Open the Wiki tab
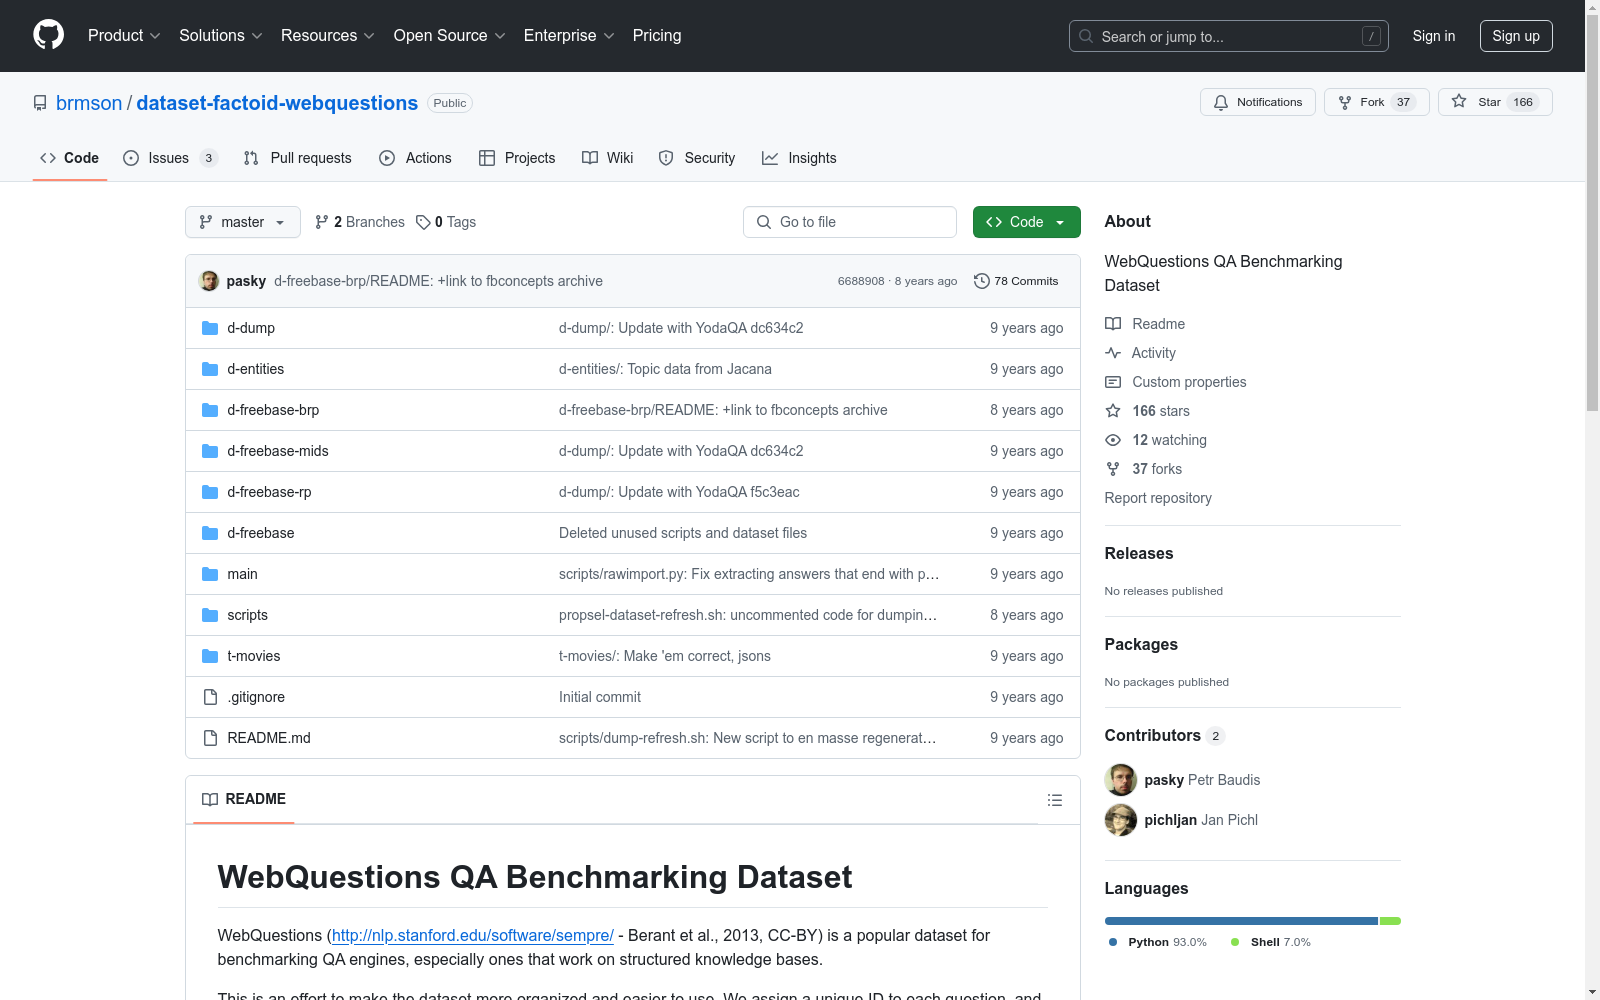This screenshot has height=1000, width=1600. (x=608, y=158)
